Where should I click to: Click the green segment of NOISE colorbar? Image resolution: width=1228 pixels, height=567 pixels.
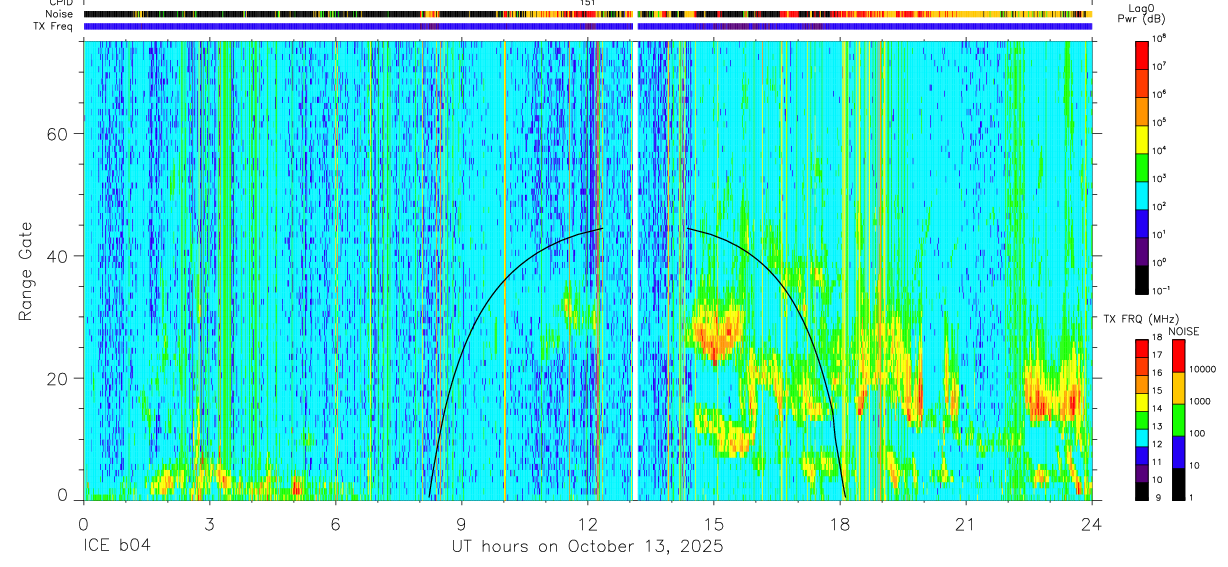[1178, 419]
